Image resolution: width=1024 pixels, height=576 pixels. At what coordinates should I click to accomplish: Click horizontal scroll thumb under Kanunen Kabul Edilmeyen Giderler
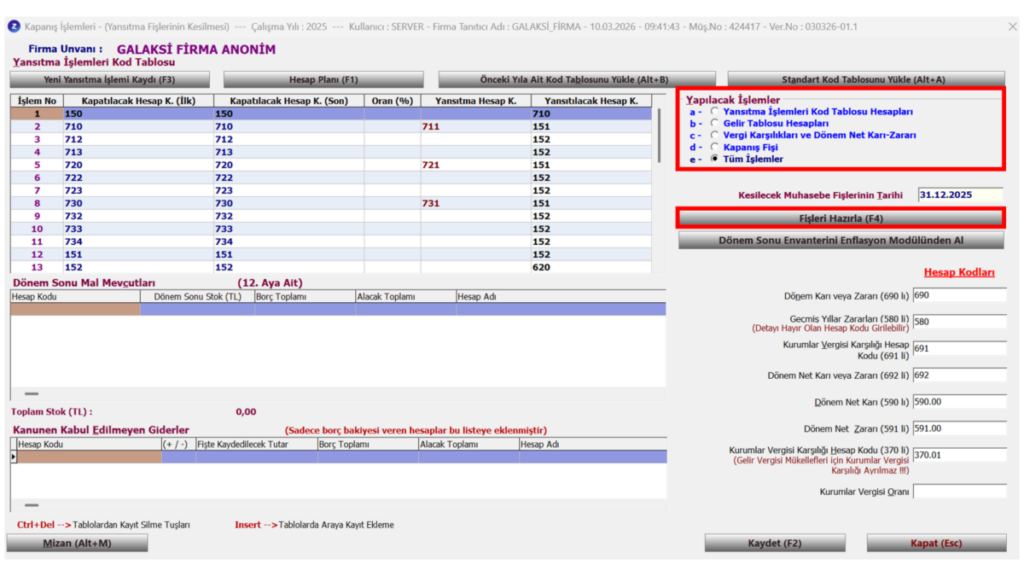pyautogui.click(x=31, y=505)
